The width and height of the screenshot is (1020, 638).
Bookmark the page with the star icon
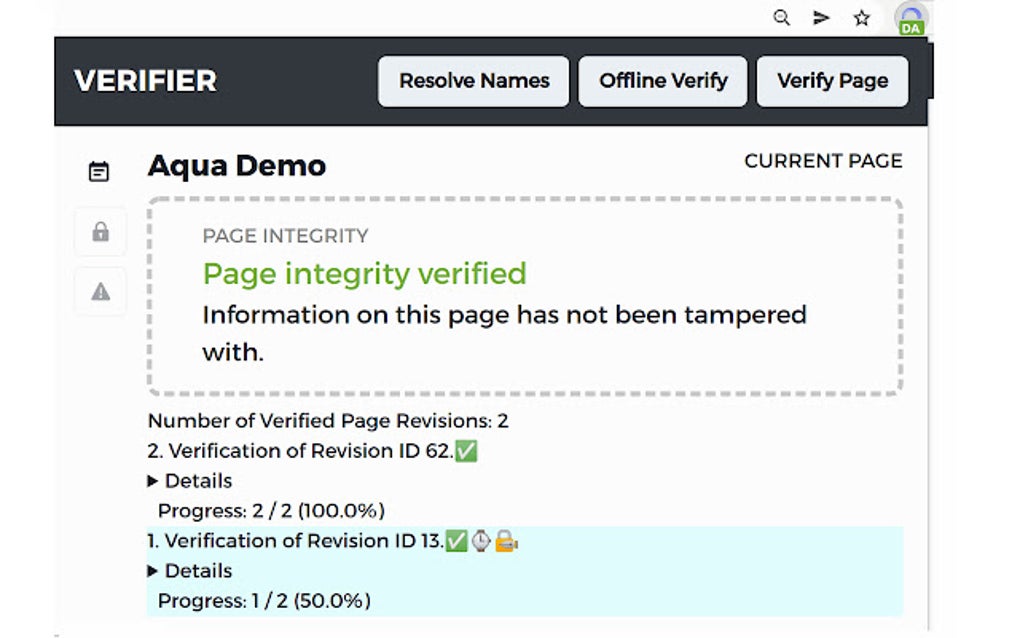[x=861, y=18]
